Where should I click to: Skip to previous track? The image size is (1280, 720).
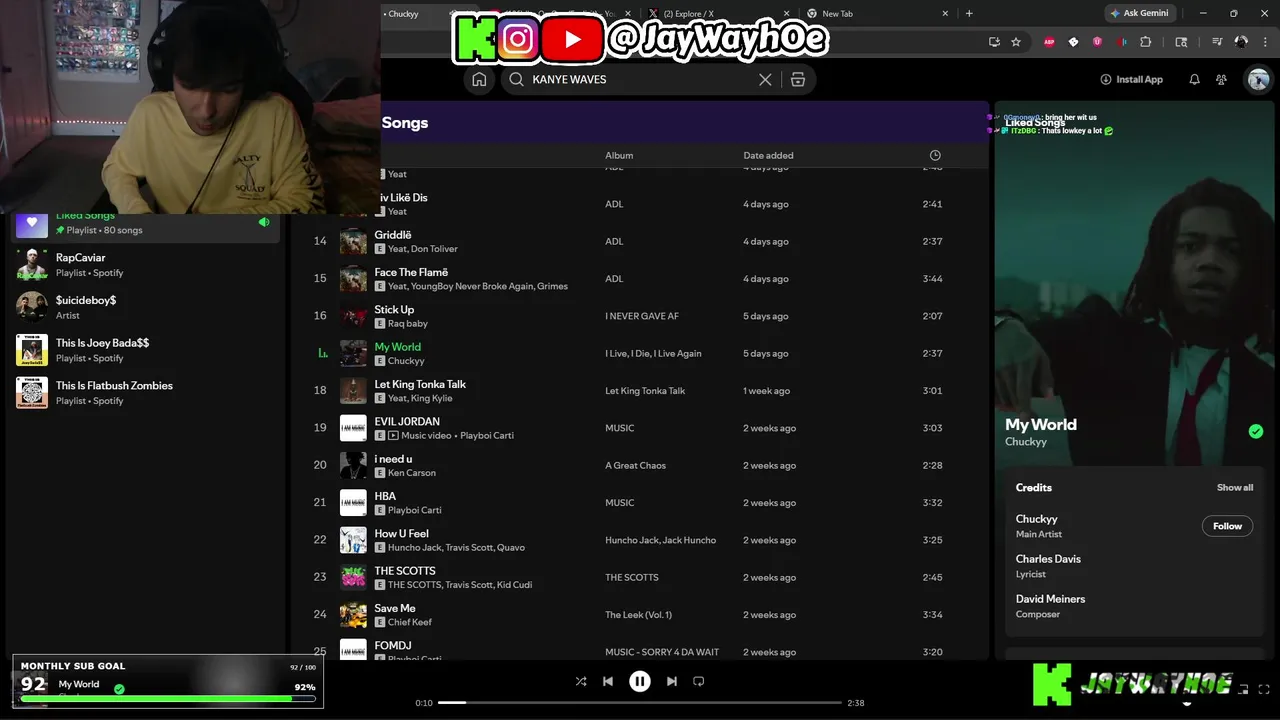pyautogui.click(x=607, y=681)
